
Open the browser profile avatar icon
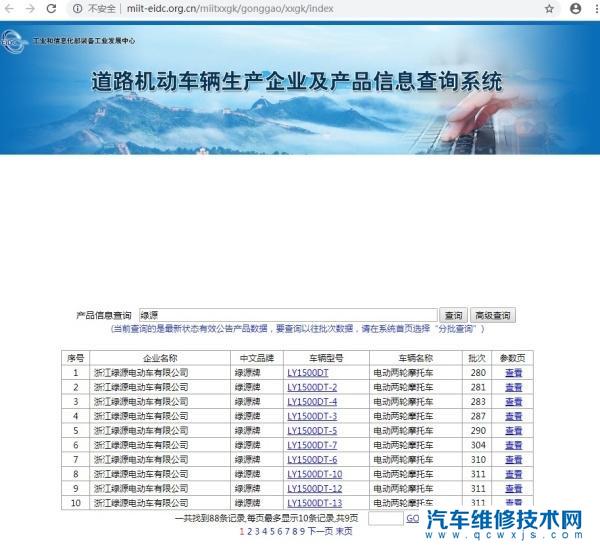575,8
